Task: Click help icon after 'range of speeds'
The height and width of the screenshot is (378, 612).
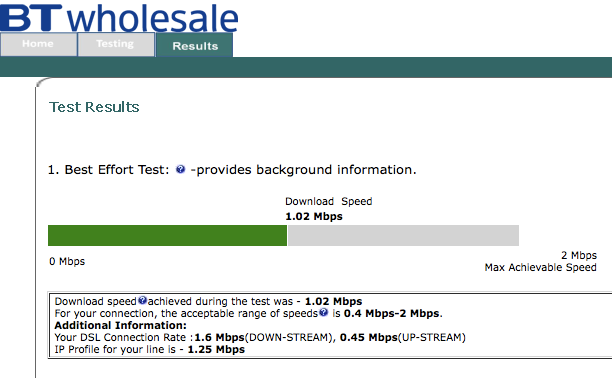Action: pos(324,312)
